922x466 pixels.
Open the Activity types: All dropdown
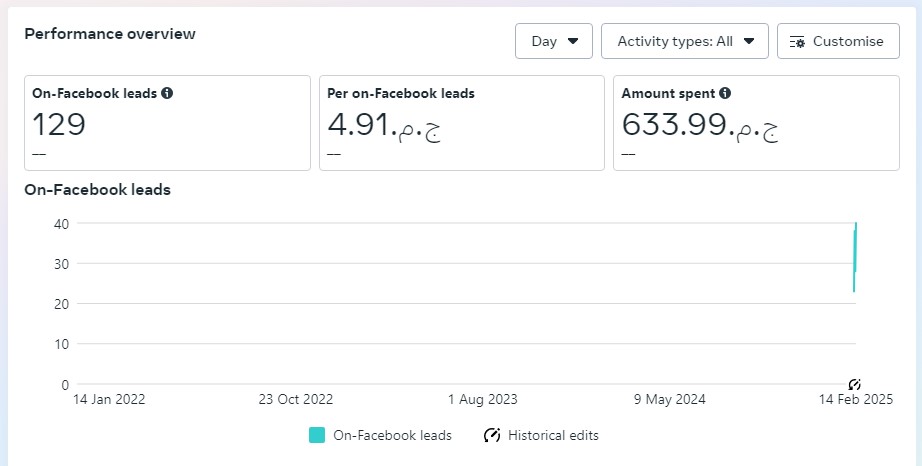[x=684, y=41]
